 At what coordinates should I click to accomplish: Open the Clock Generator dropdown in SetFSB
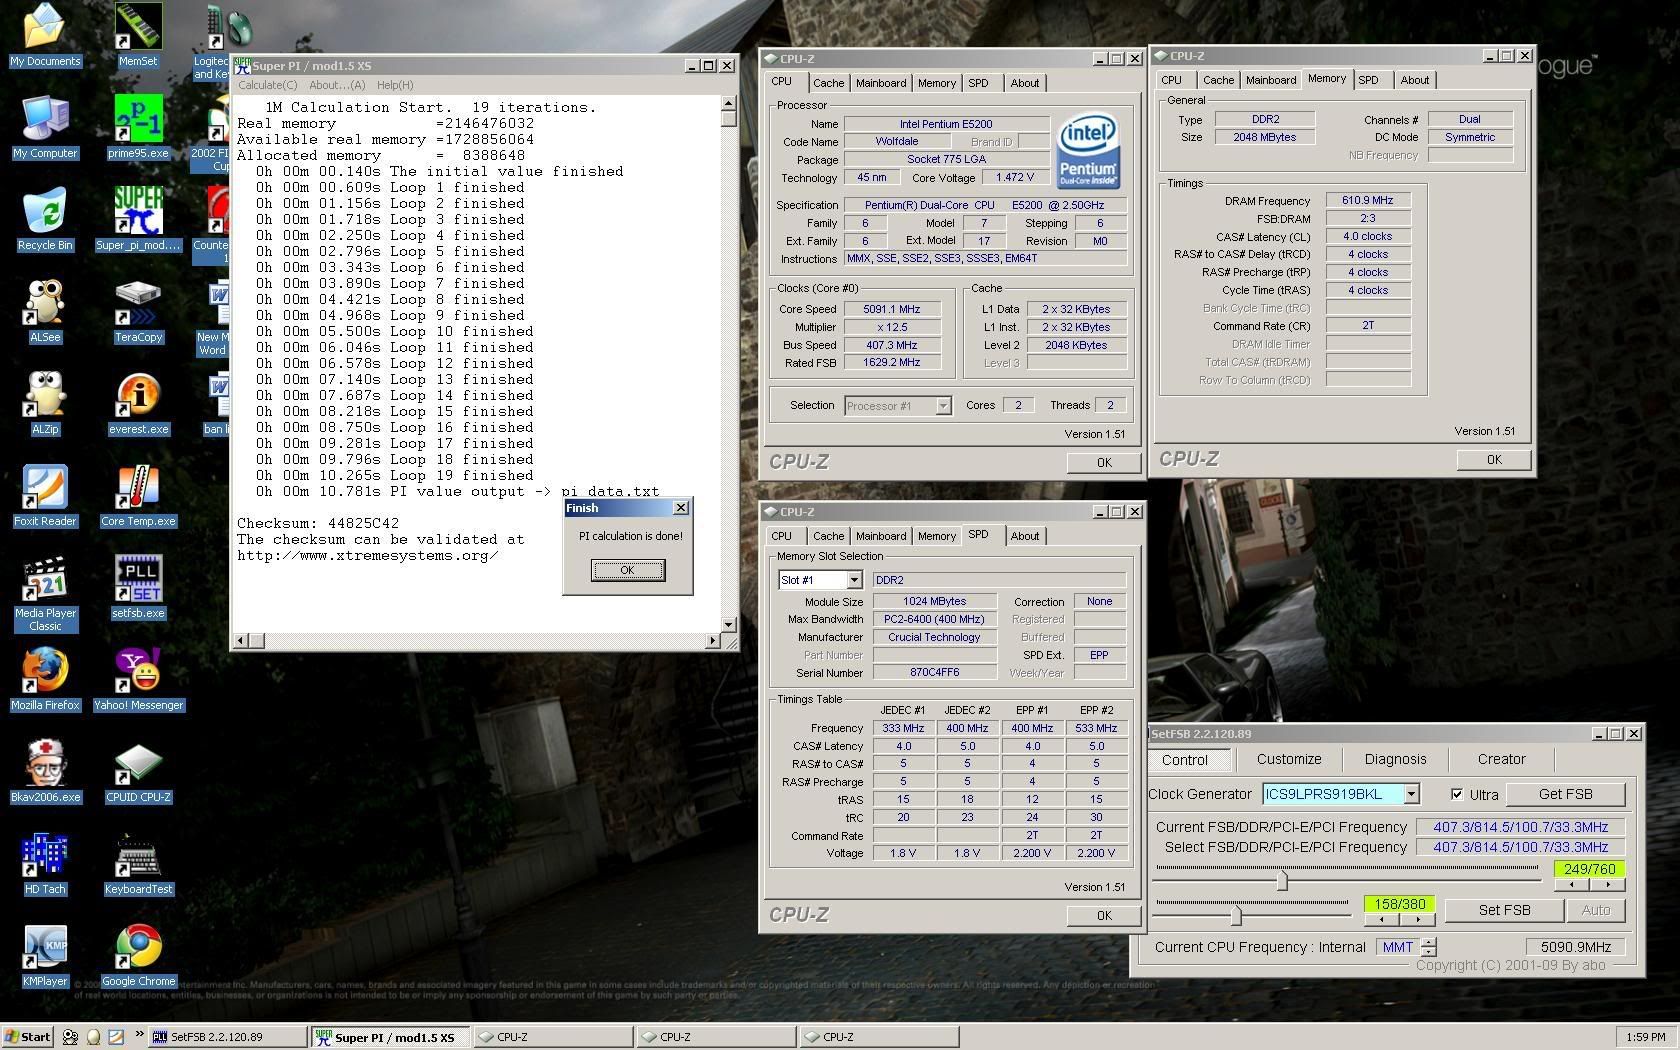click(1411, 794)
